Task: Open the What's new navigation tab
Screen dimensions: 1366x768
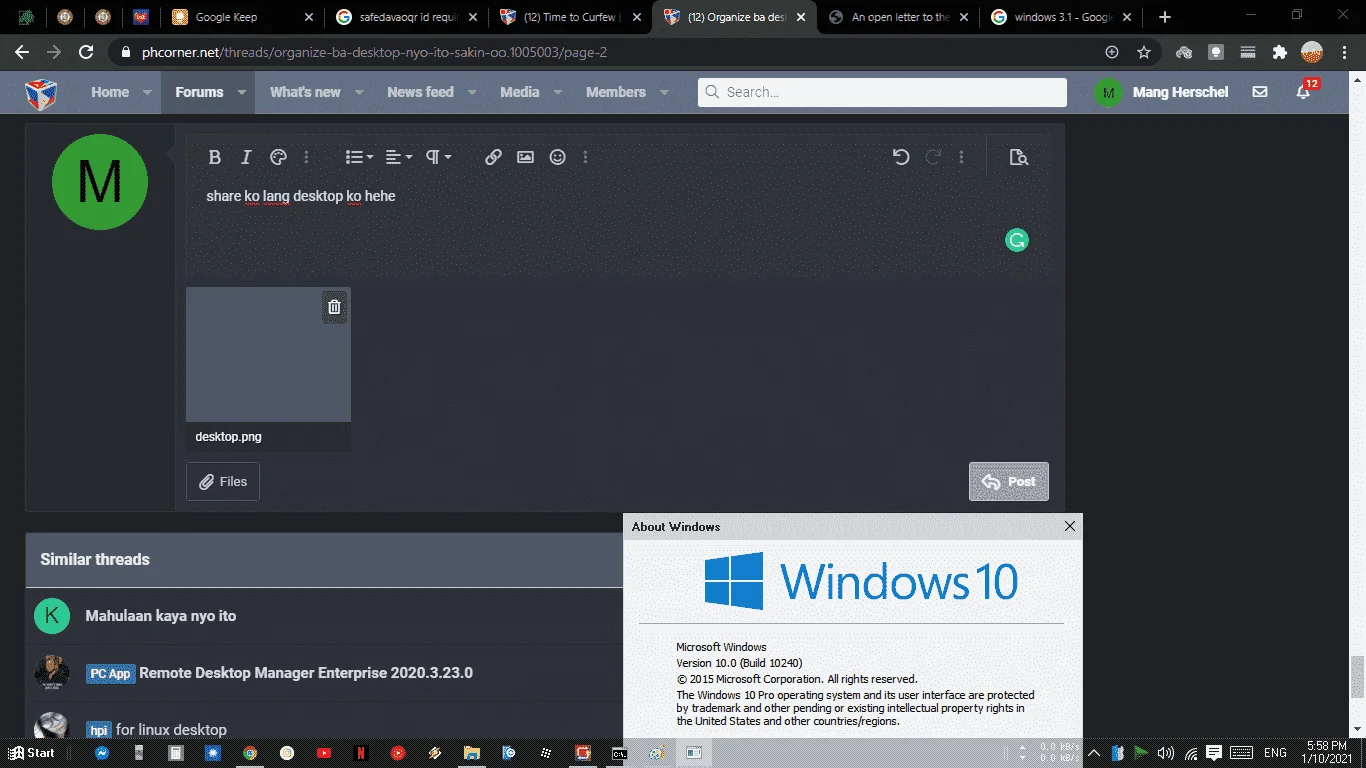Action: click(x=305, y=92)
